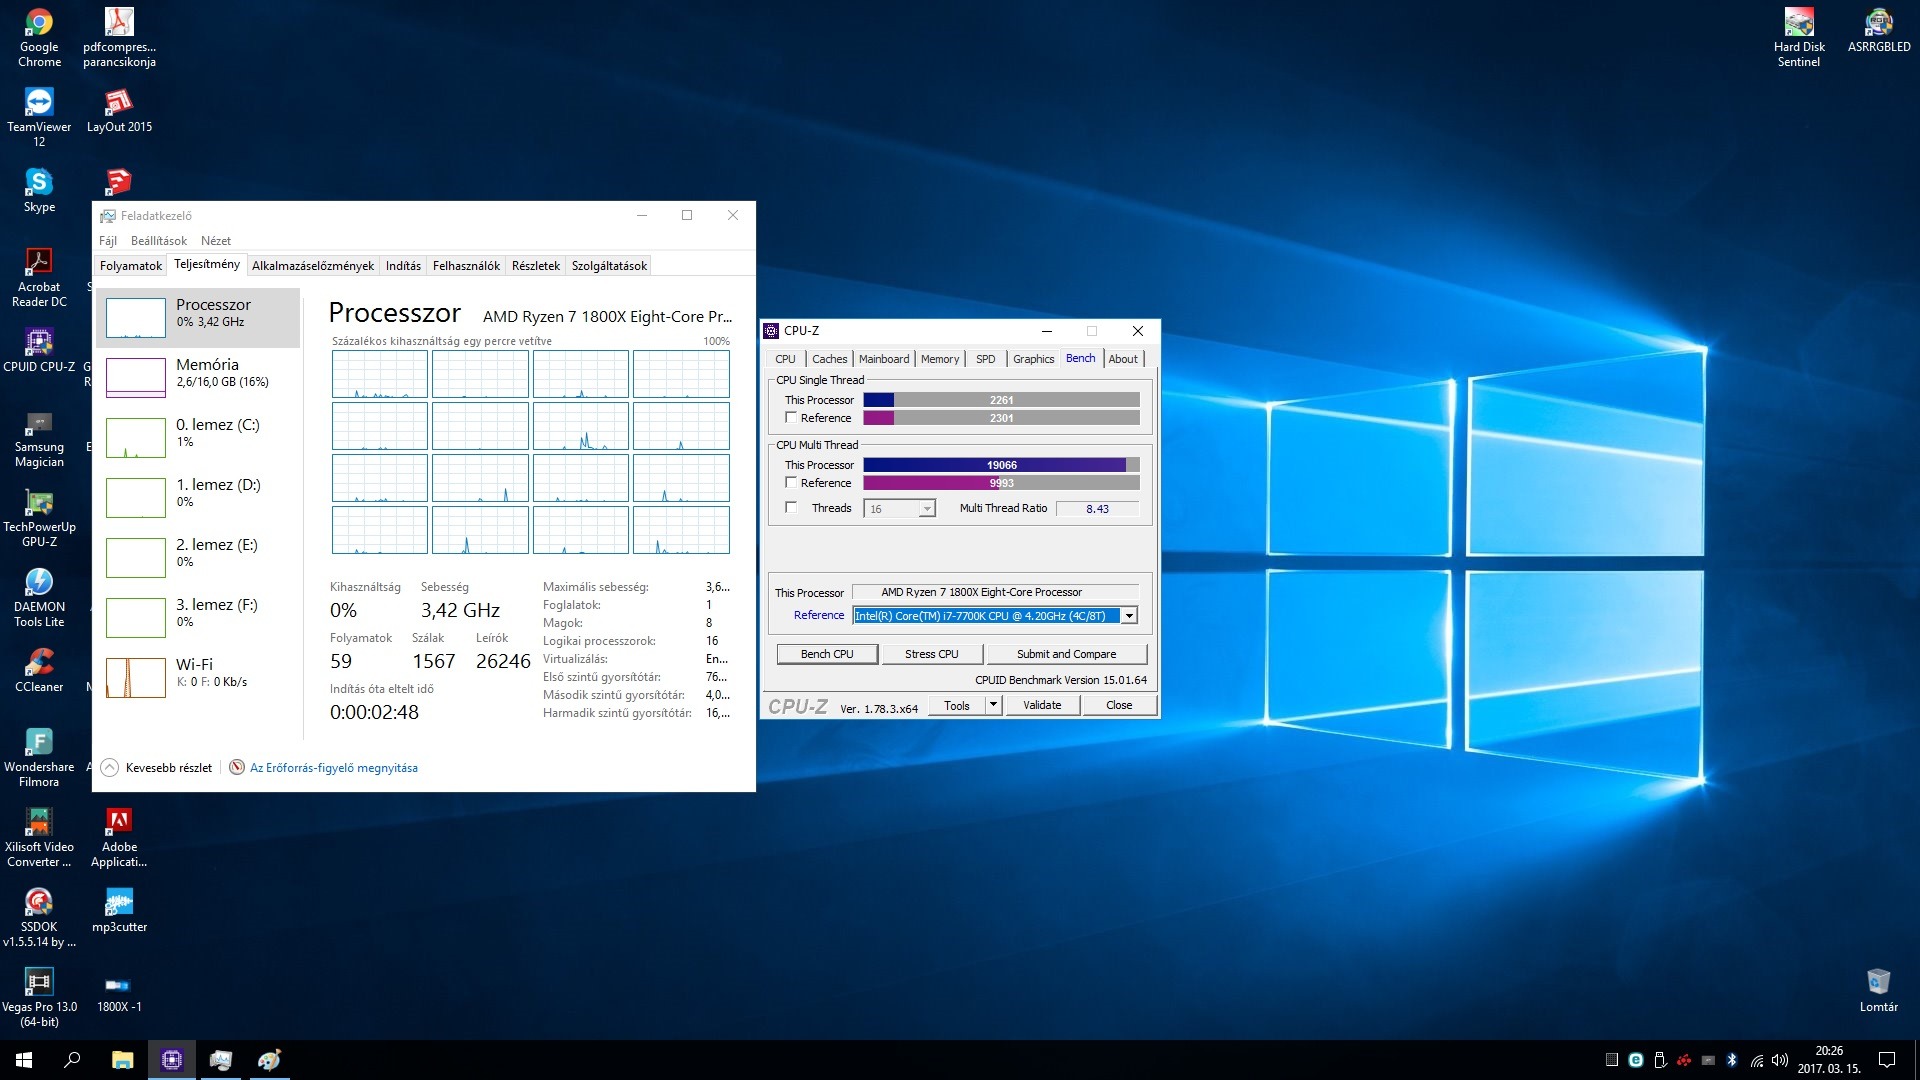Open the Xilisoft Video Converter shortcut
This screenshot has height=1080, width=1920.
click(39, 837)
